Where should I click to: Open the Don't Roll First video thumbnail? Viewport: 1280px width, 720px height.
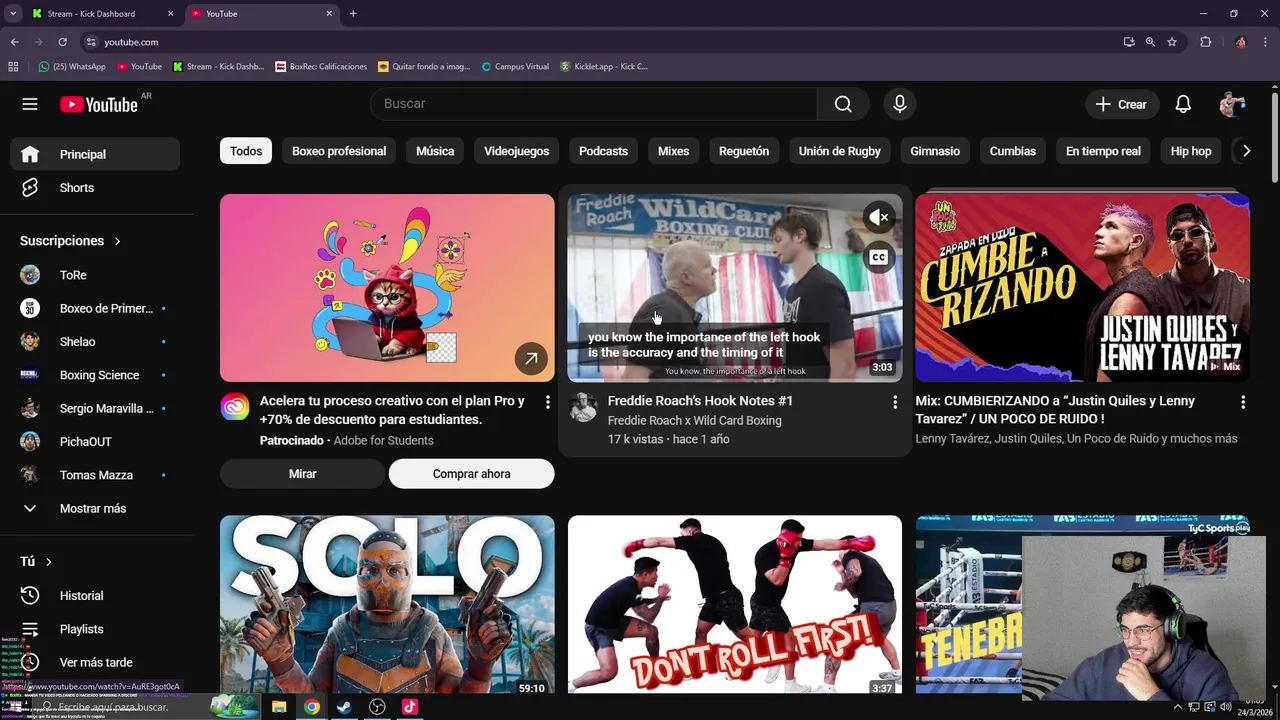click(735, 604)
